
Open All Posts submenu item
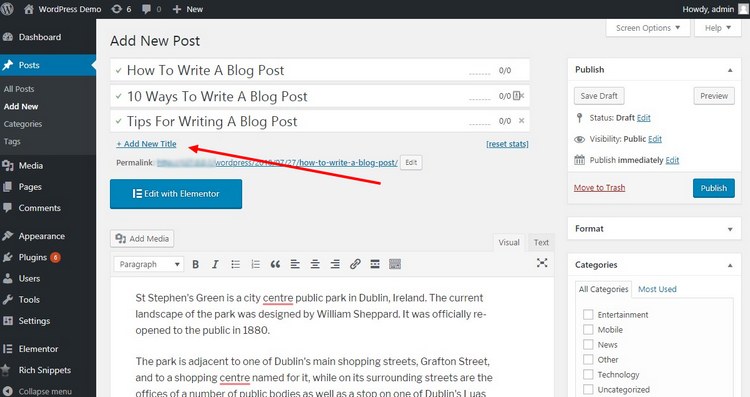[x=19, y=89]
